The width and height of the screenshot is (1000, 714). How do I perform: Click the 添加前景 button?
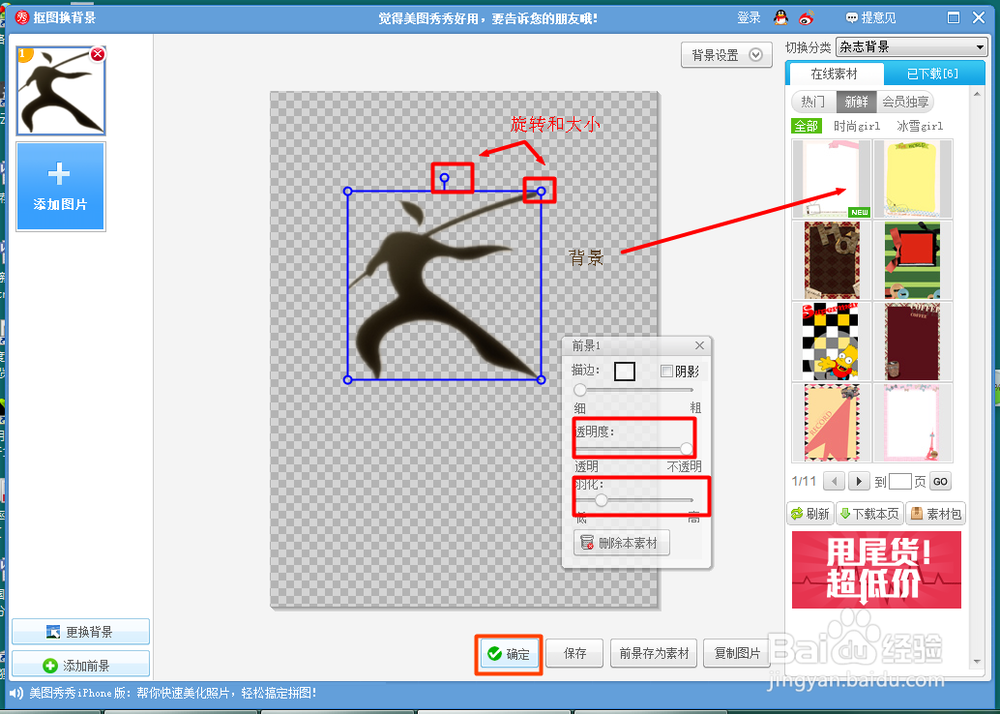click(x=80, y=665)
